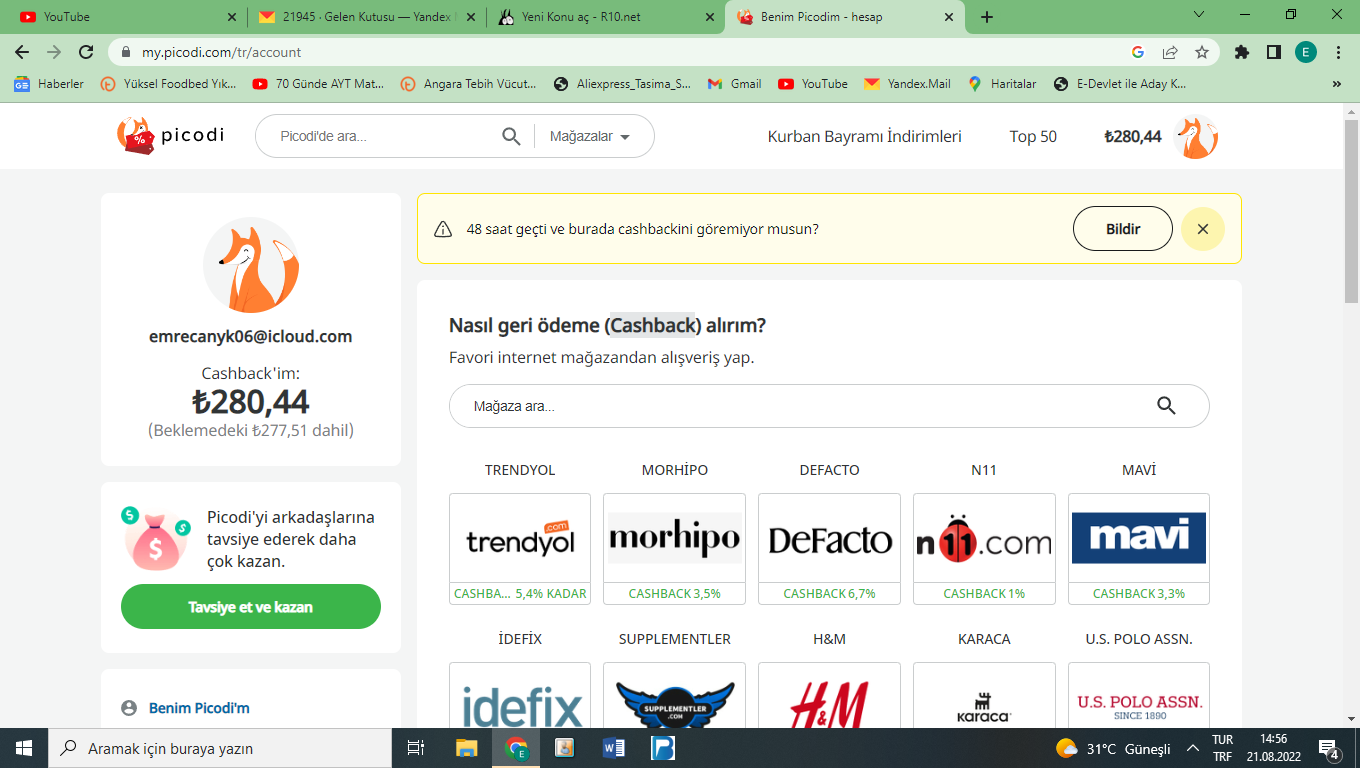Viewport: 1360px width, 768px height.
Task: Click the share page icon in address bar
Action: (x=1170, y=52)
